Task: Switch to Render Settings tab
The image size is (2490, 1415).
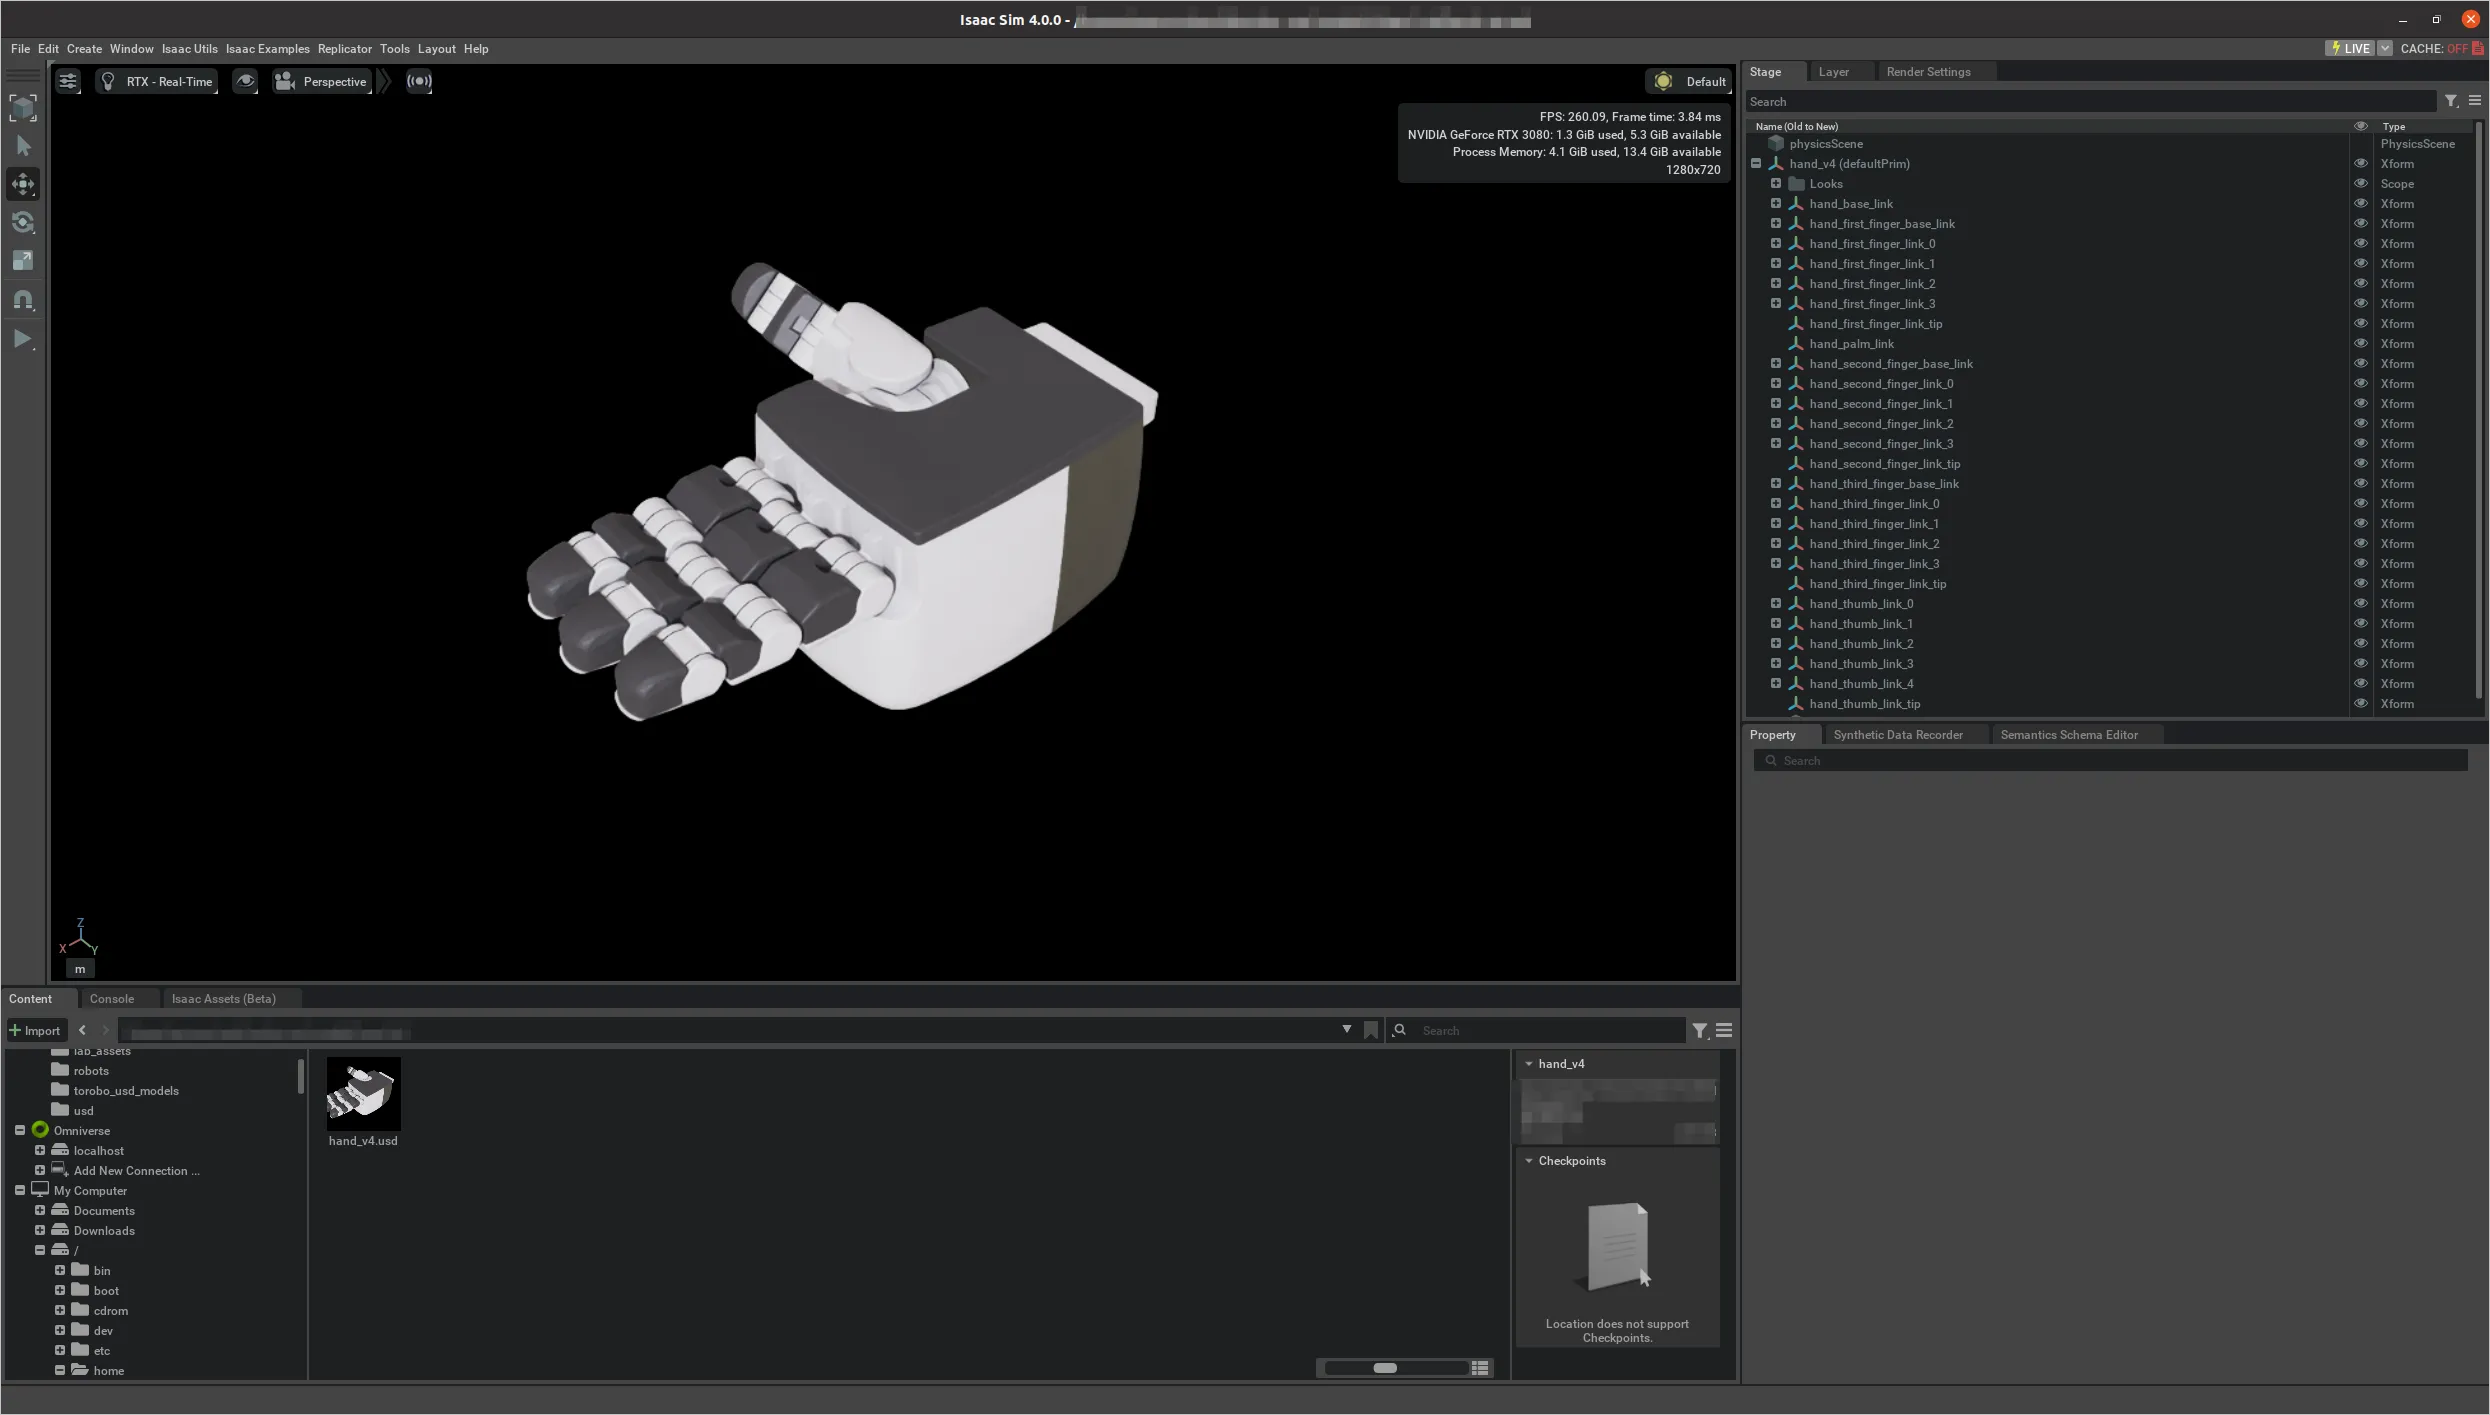Action: pyautogui.click(x=1928, y=72)
